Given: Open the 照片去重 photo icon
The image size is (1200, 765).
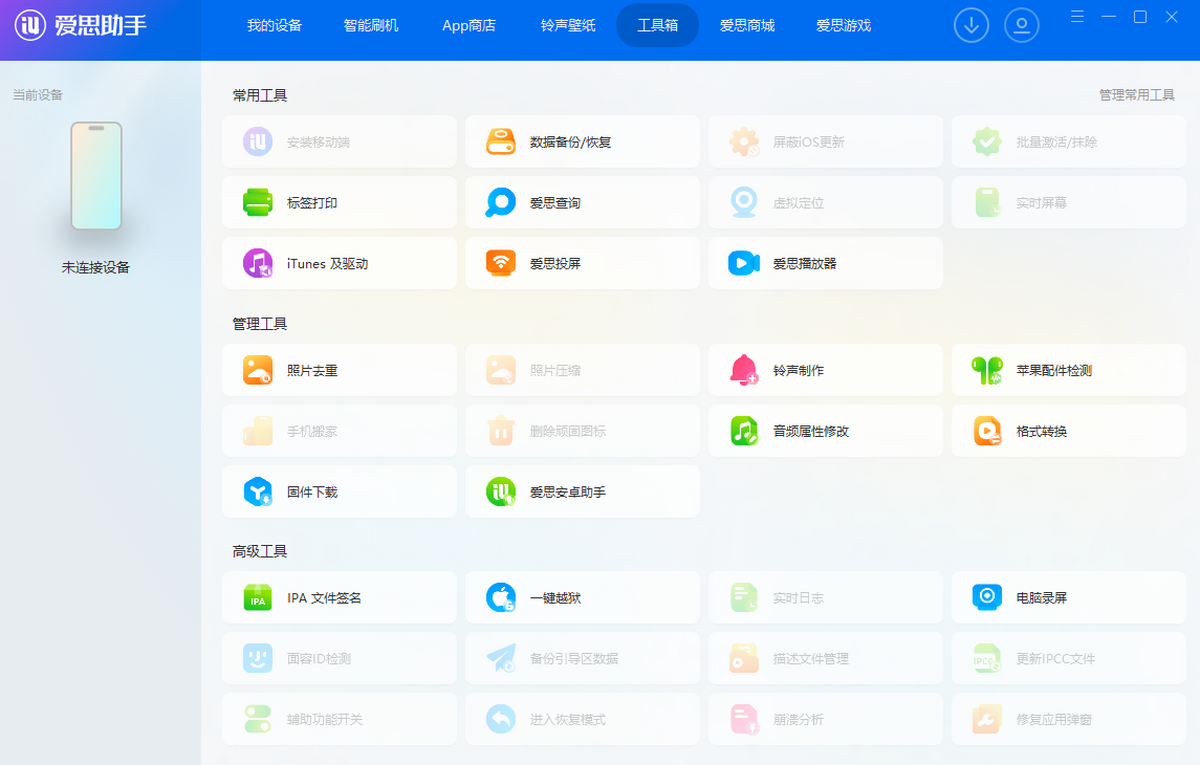Looking at the screenshot, I should coord(258,370).
